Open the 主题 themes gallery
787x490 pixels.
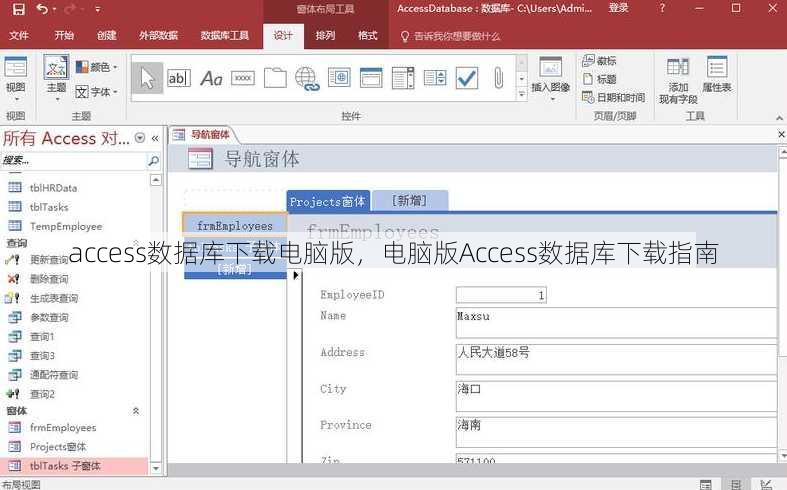pos(56,78)
